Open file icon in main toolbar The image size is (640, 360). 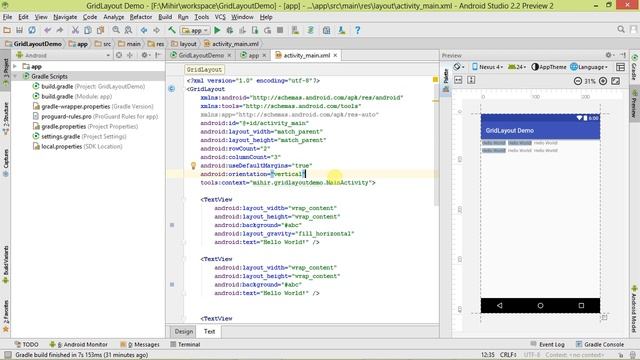point(7,30)
